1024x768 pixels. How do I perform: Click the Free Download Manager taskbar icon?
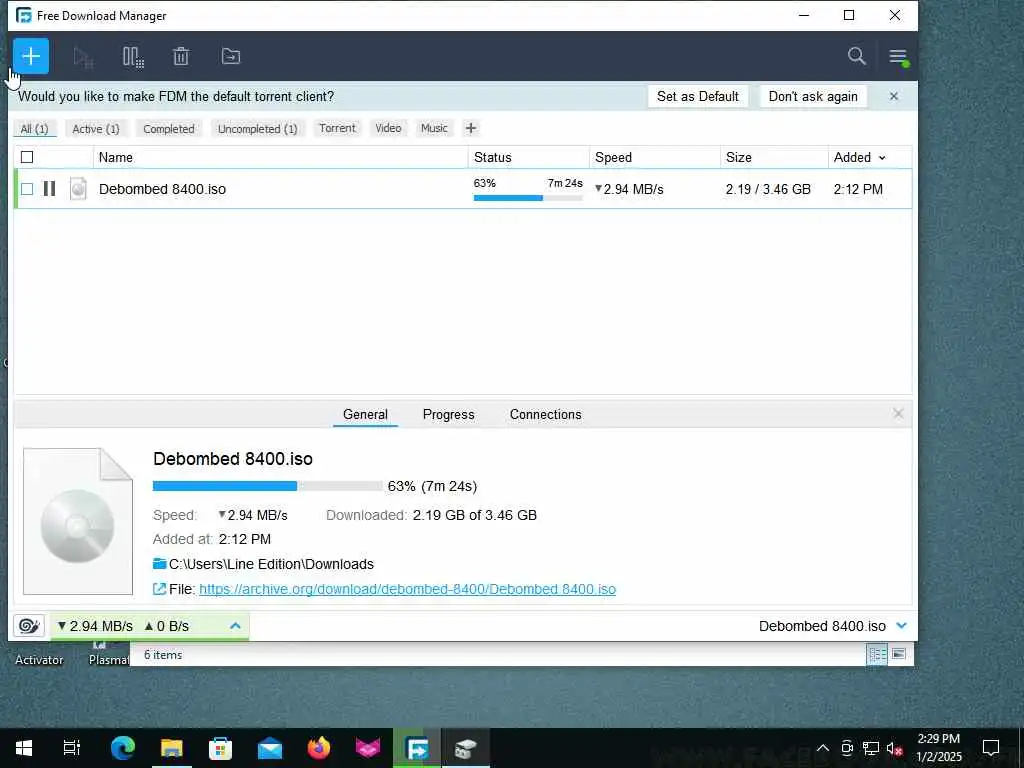click(x=417, y=748)
